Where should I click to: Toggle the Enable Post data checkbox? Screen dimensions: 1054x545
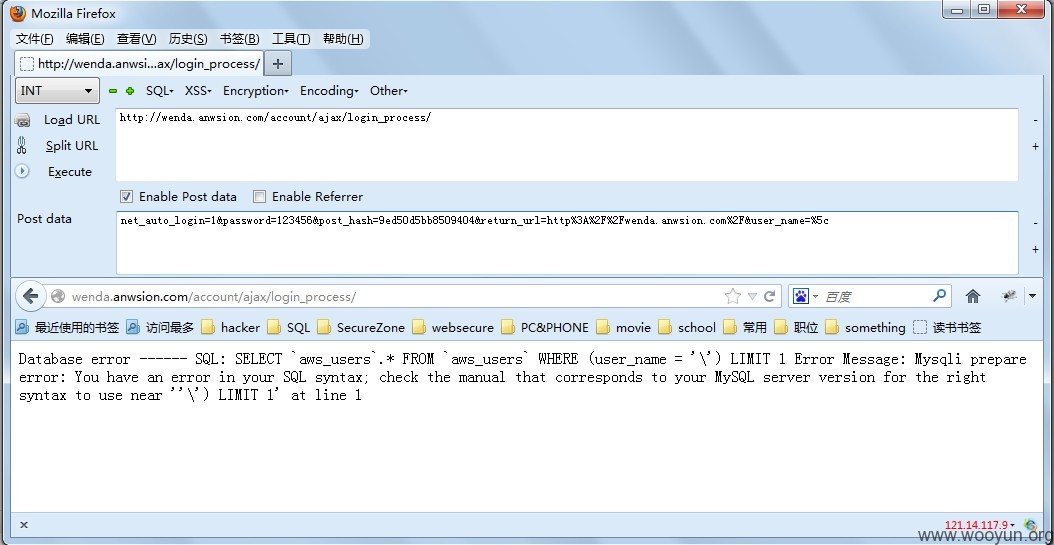coord(126,196)
